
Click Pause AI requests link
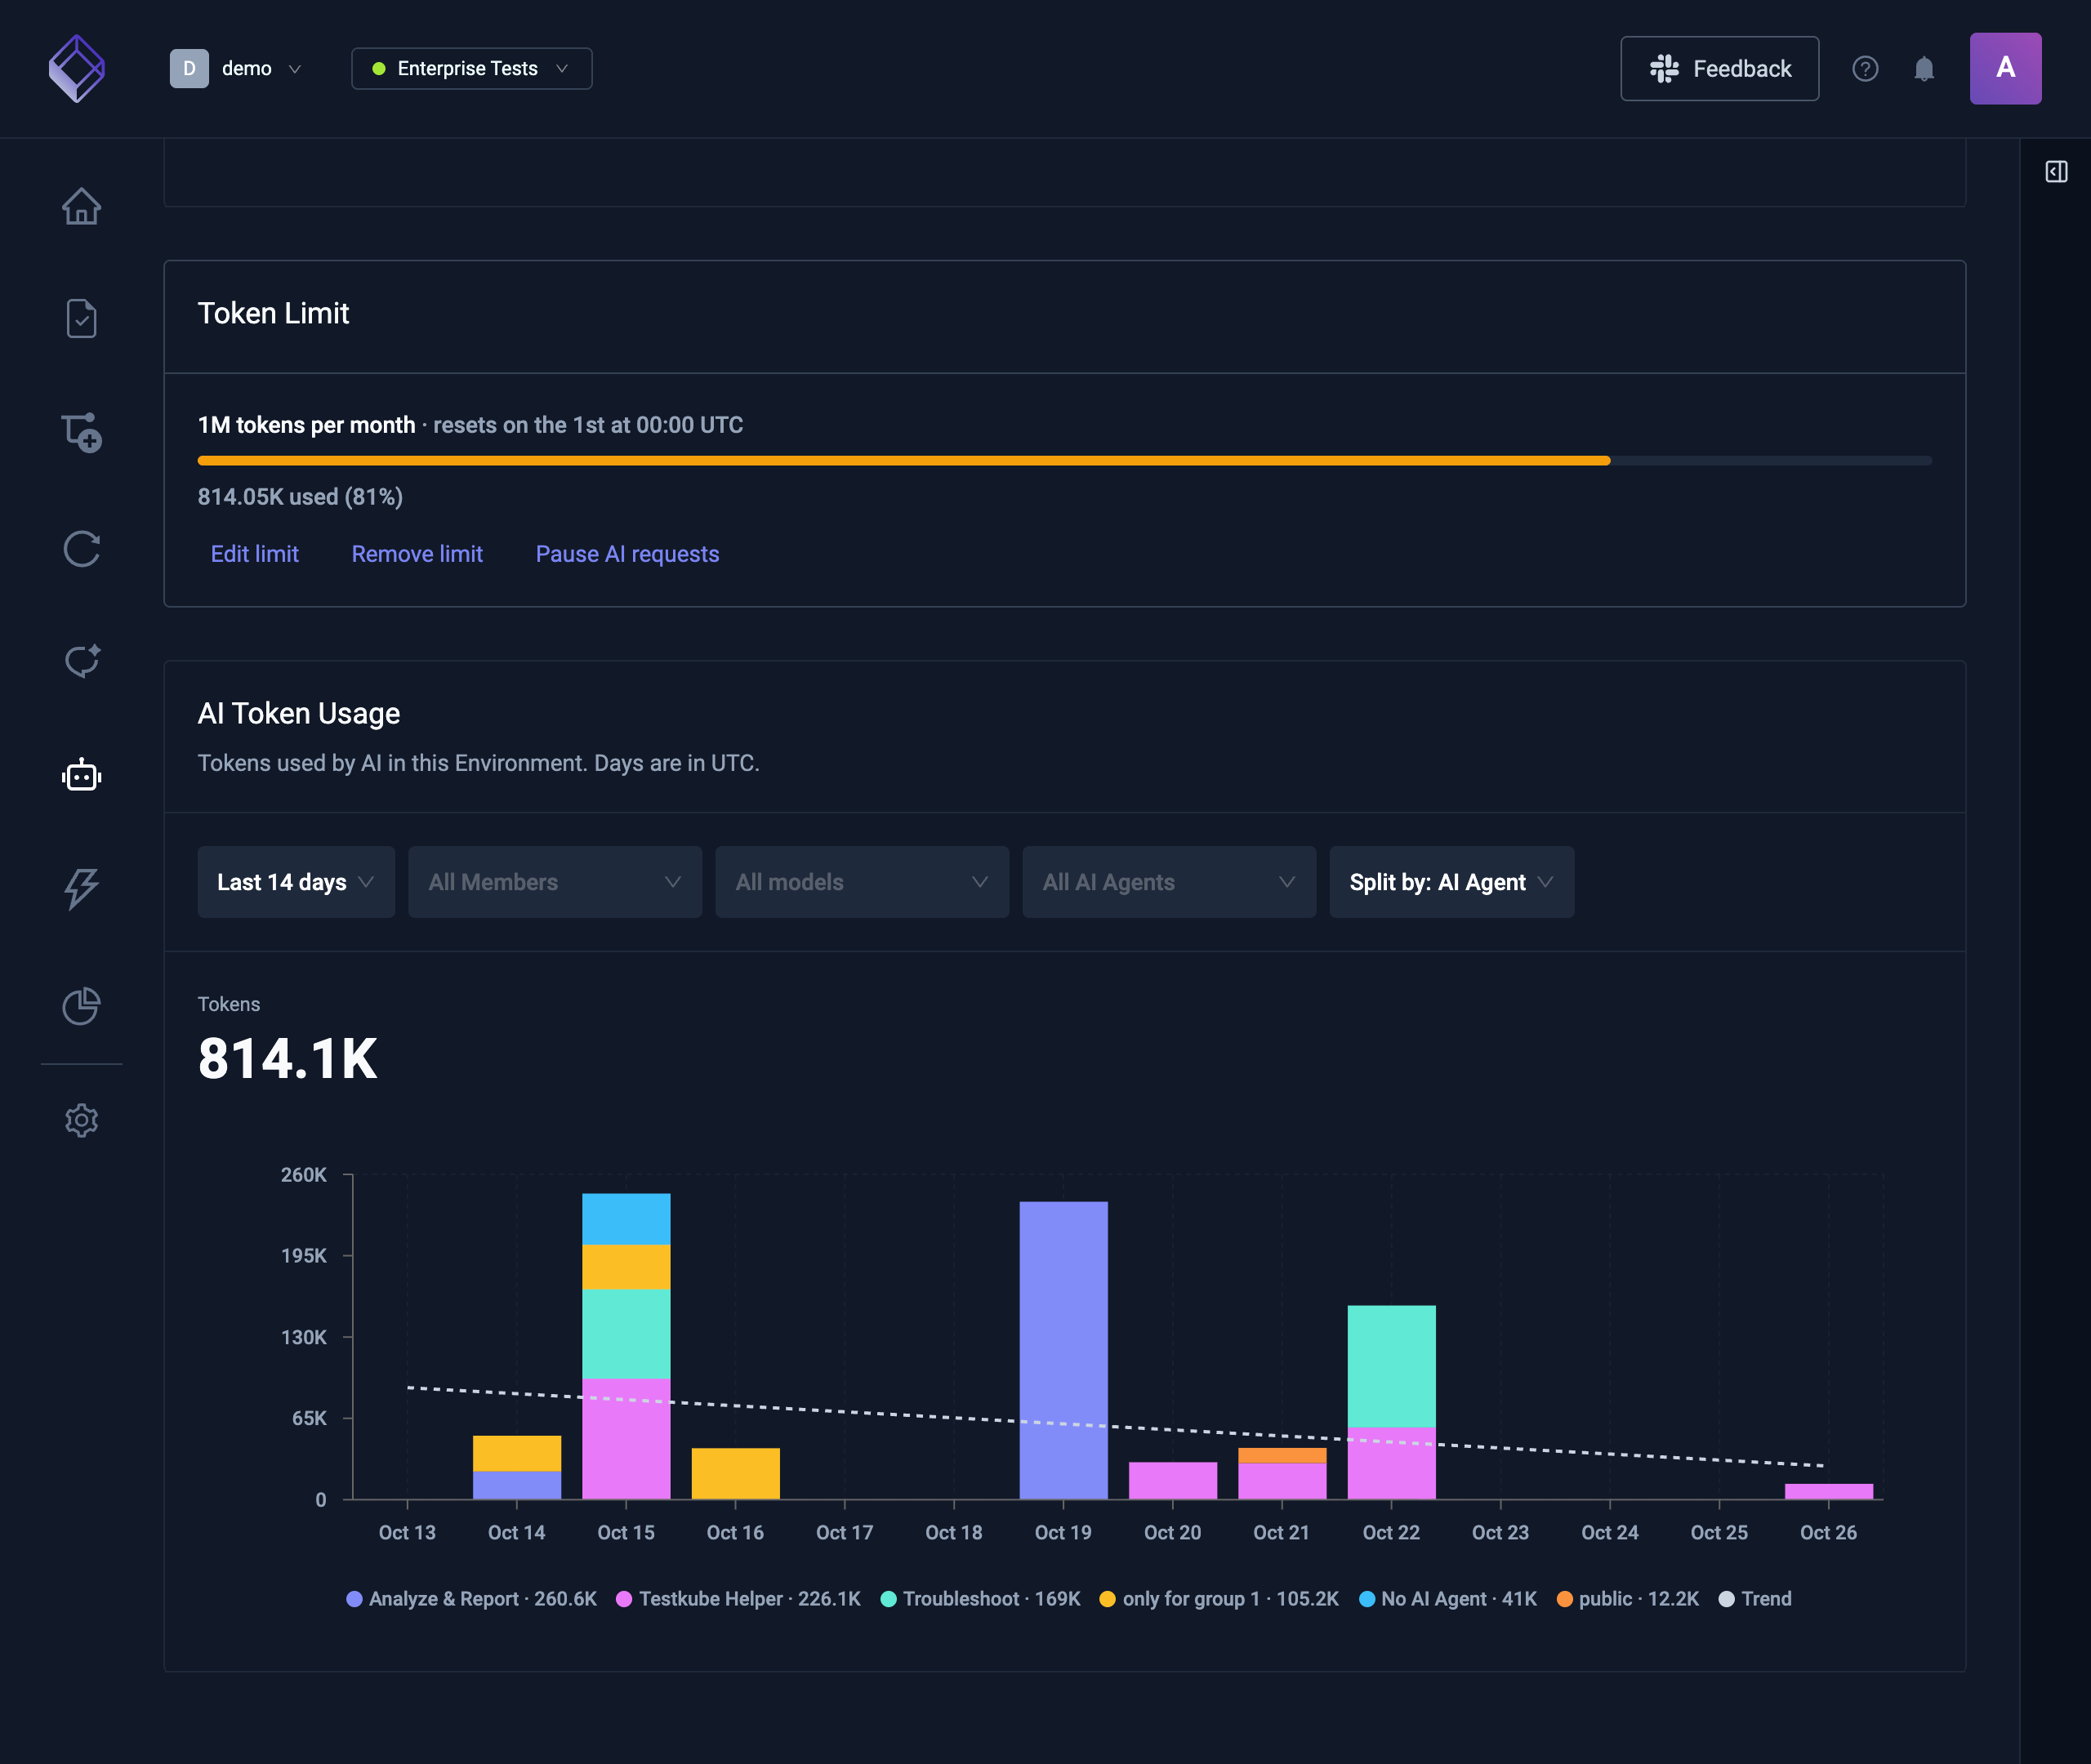[627, 554]
